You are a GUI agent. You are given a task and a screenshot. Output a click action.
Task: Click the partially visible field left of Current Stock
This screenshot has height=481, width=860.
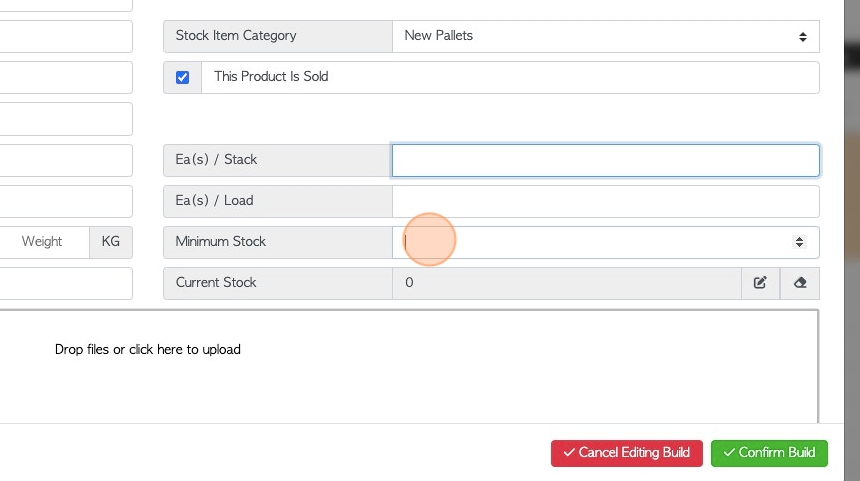[66, 283]
